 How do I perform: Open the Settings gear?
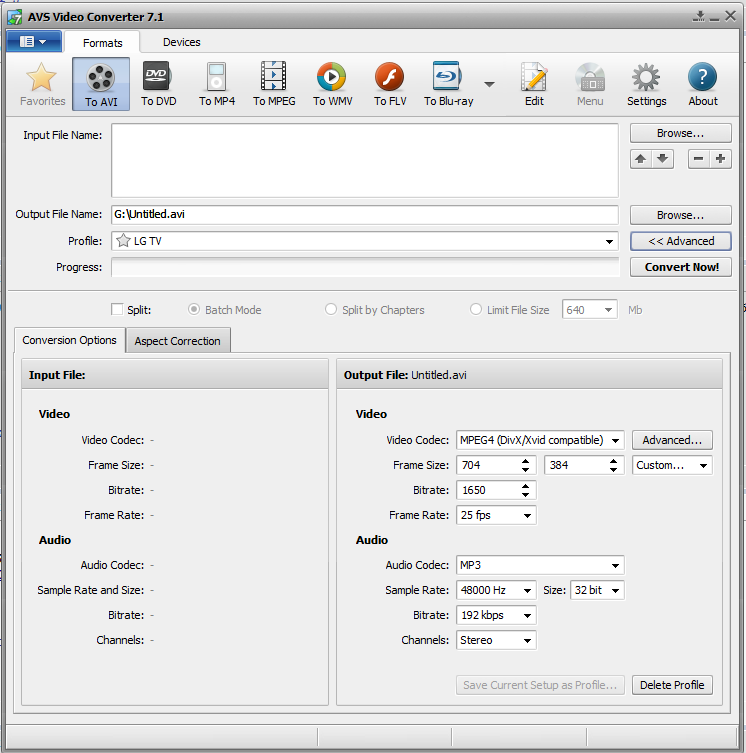click(647, 84)
